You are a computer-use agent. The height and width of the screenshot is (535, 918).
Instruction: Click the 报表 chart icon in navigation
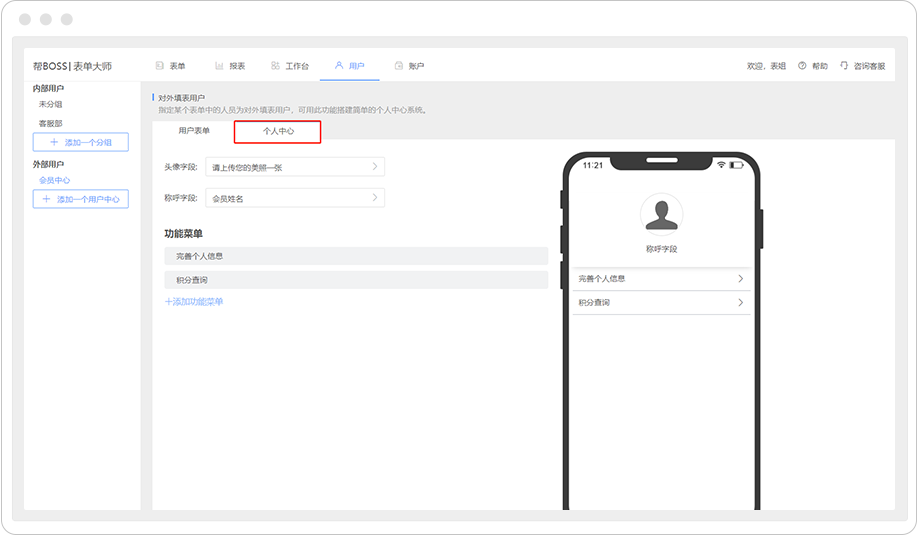[x=219, y=66]
